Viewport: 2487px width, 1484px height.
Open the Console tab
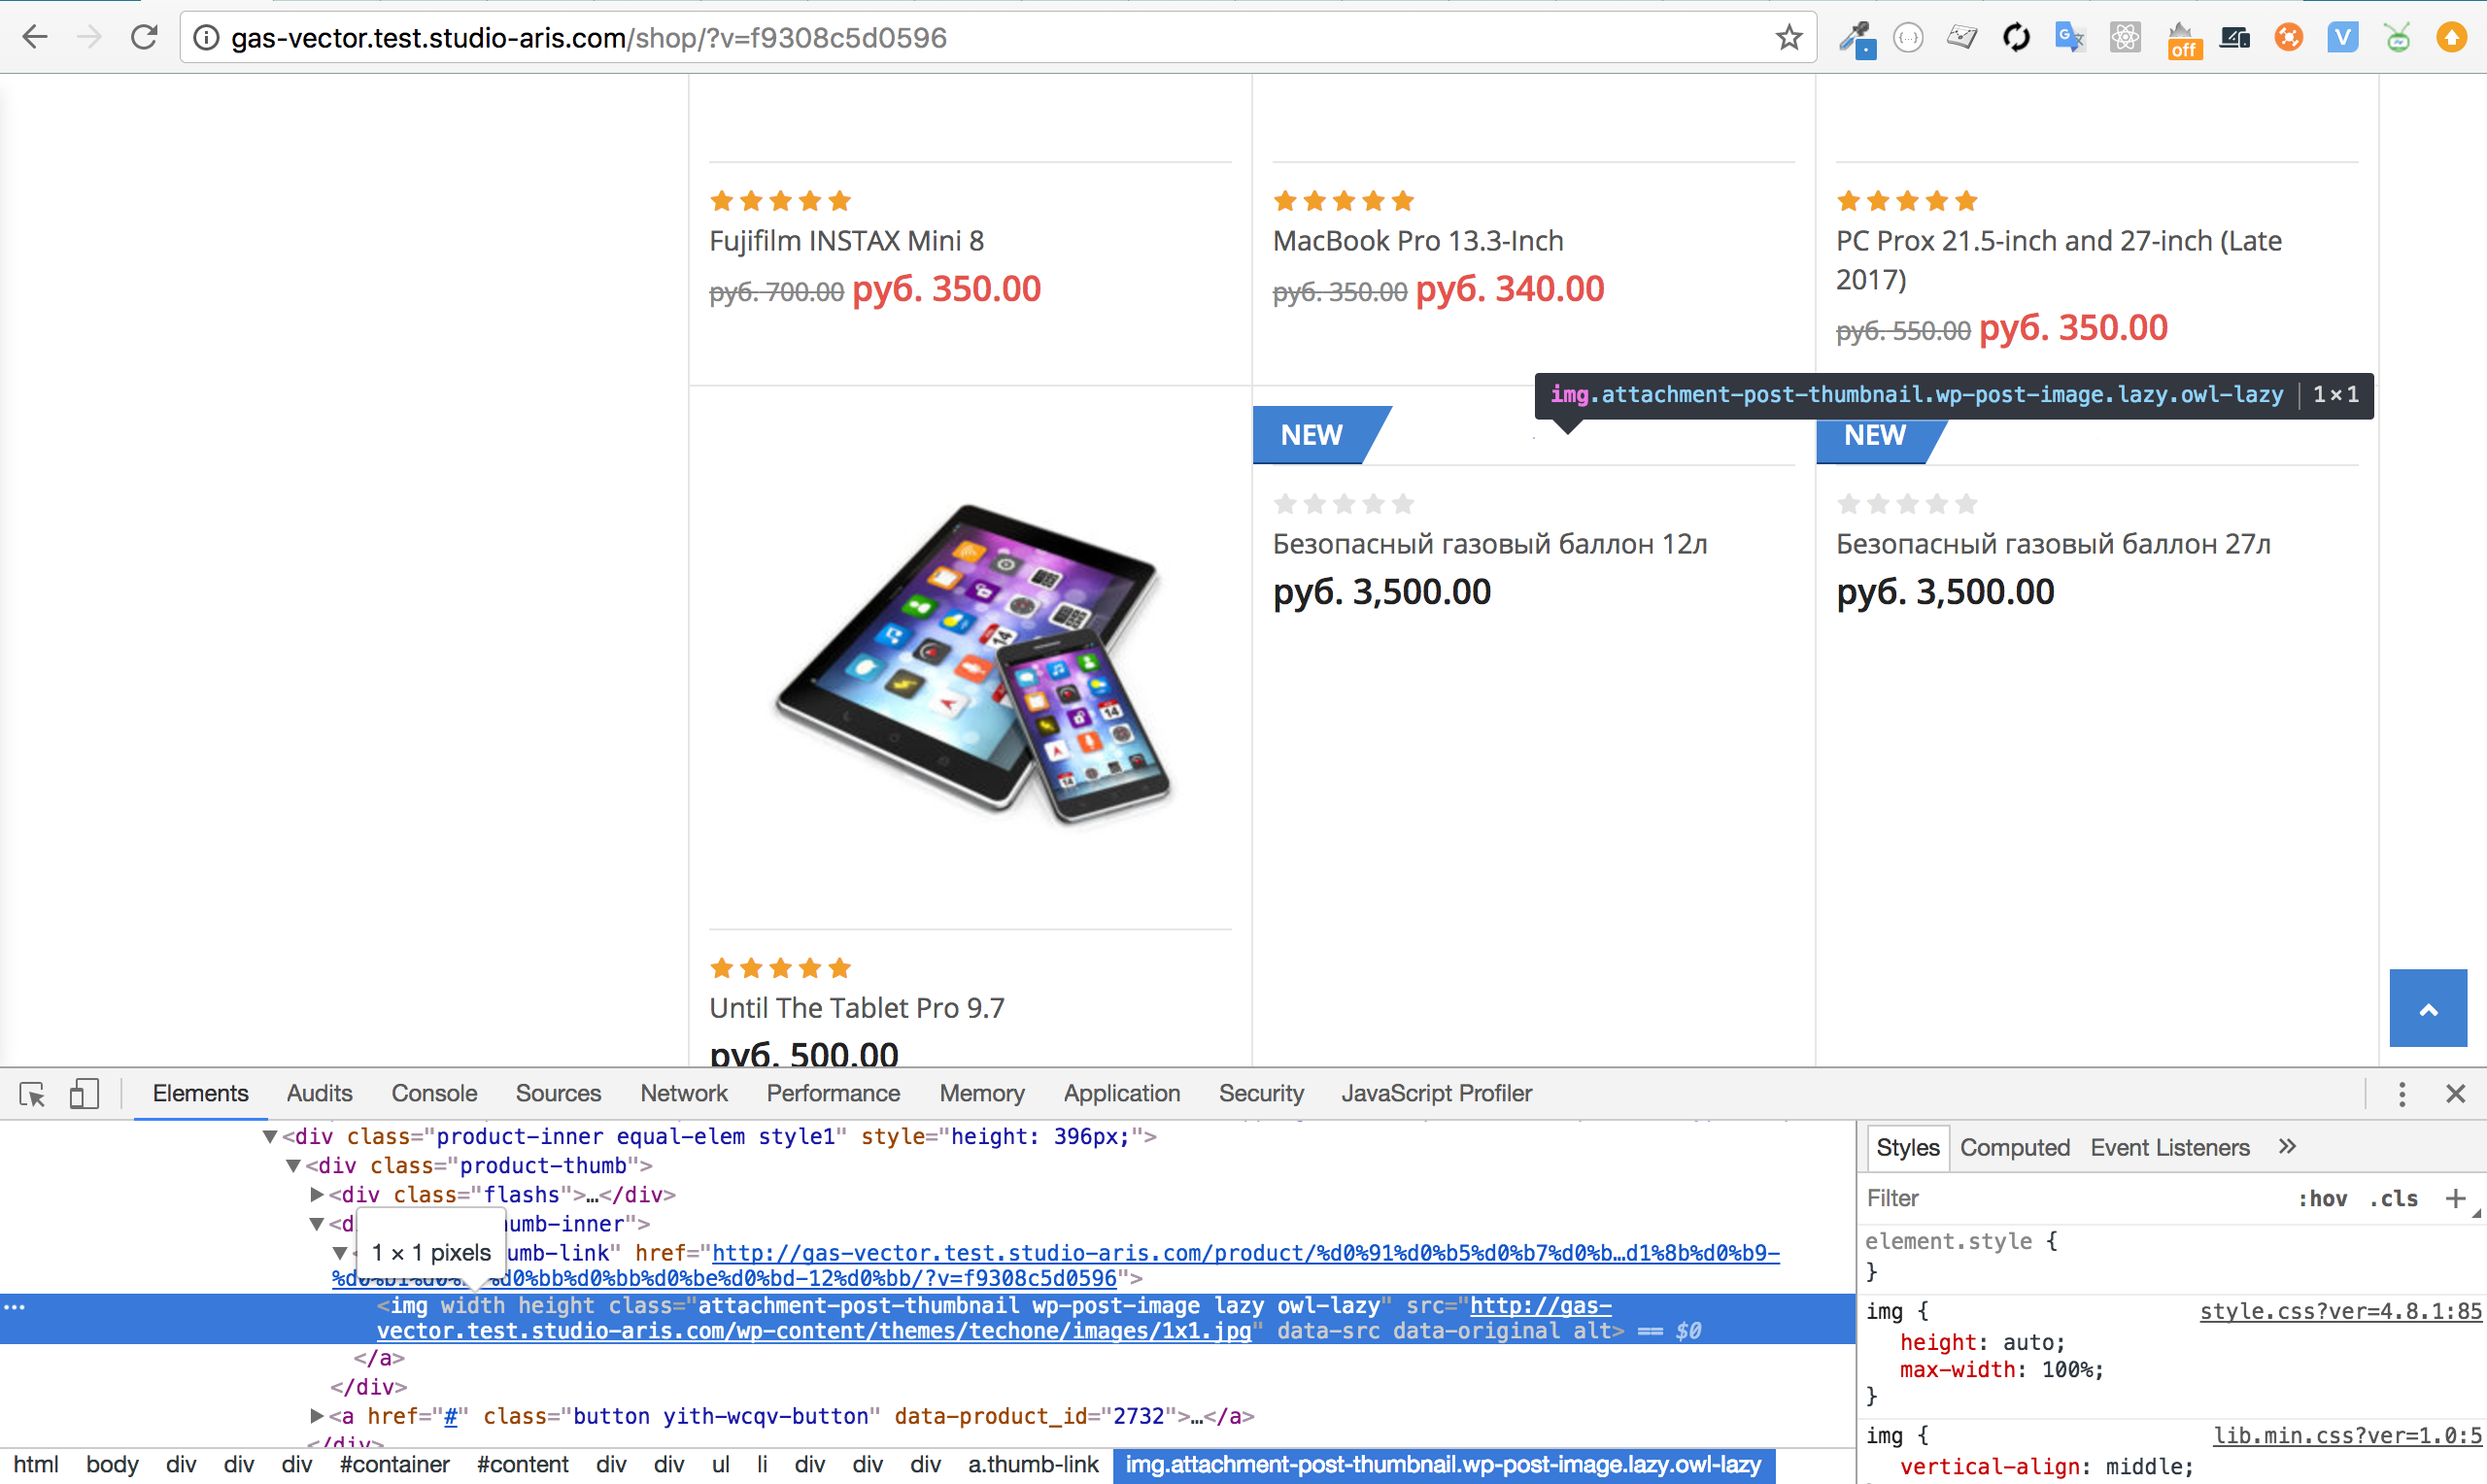[434, 1094]
